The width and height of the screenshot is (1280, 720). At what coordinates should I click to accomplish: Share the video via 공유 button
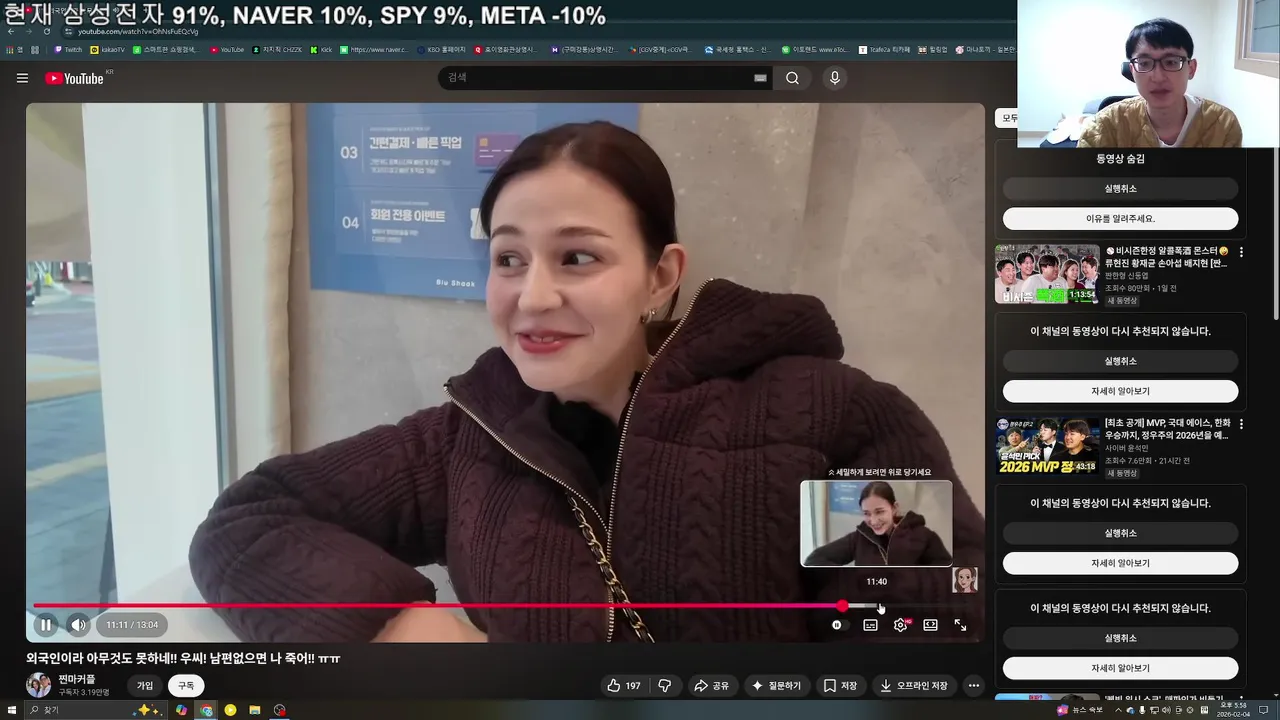(x=711, y=686)
